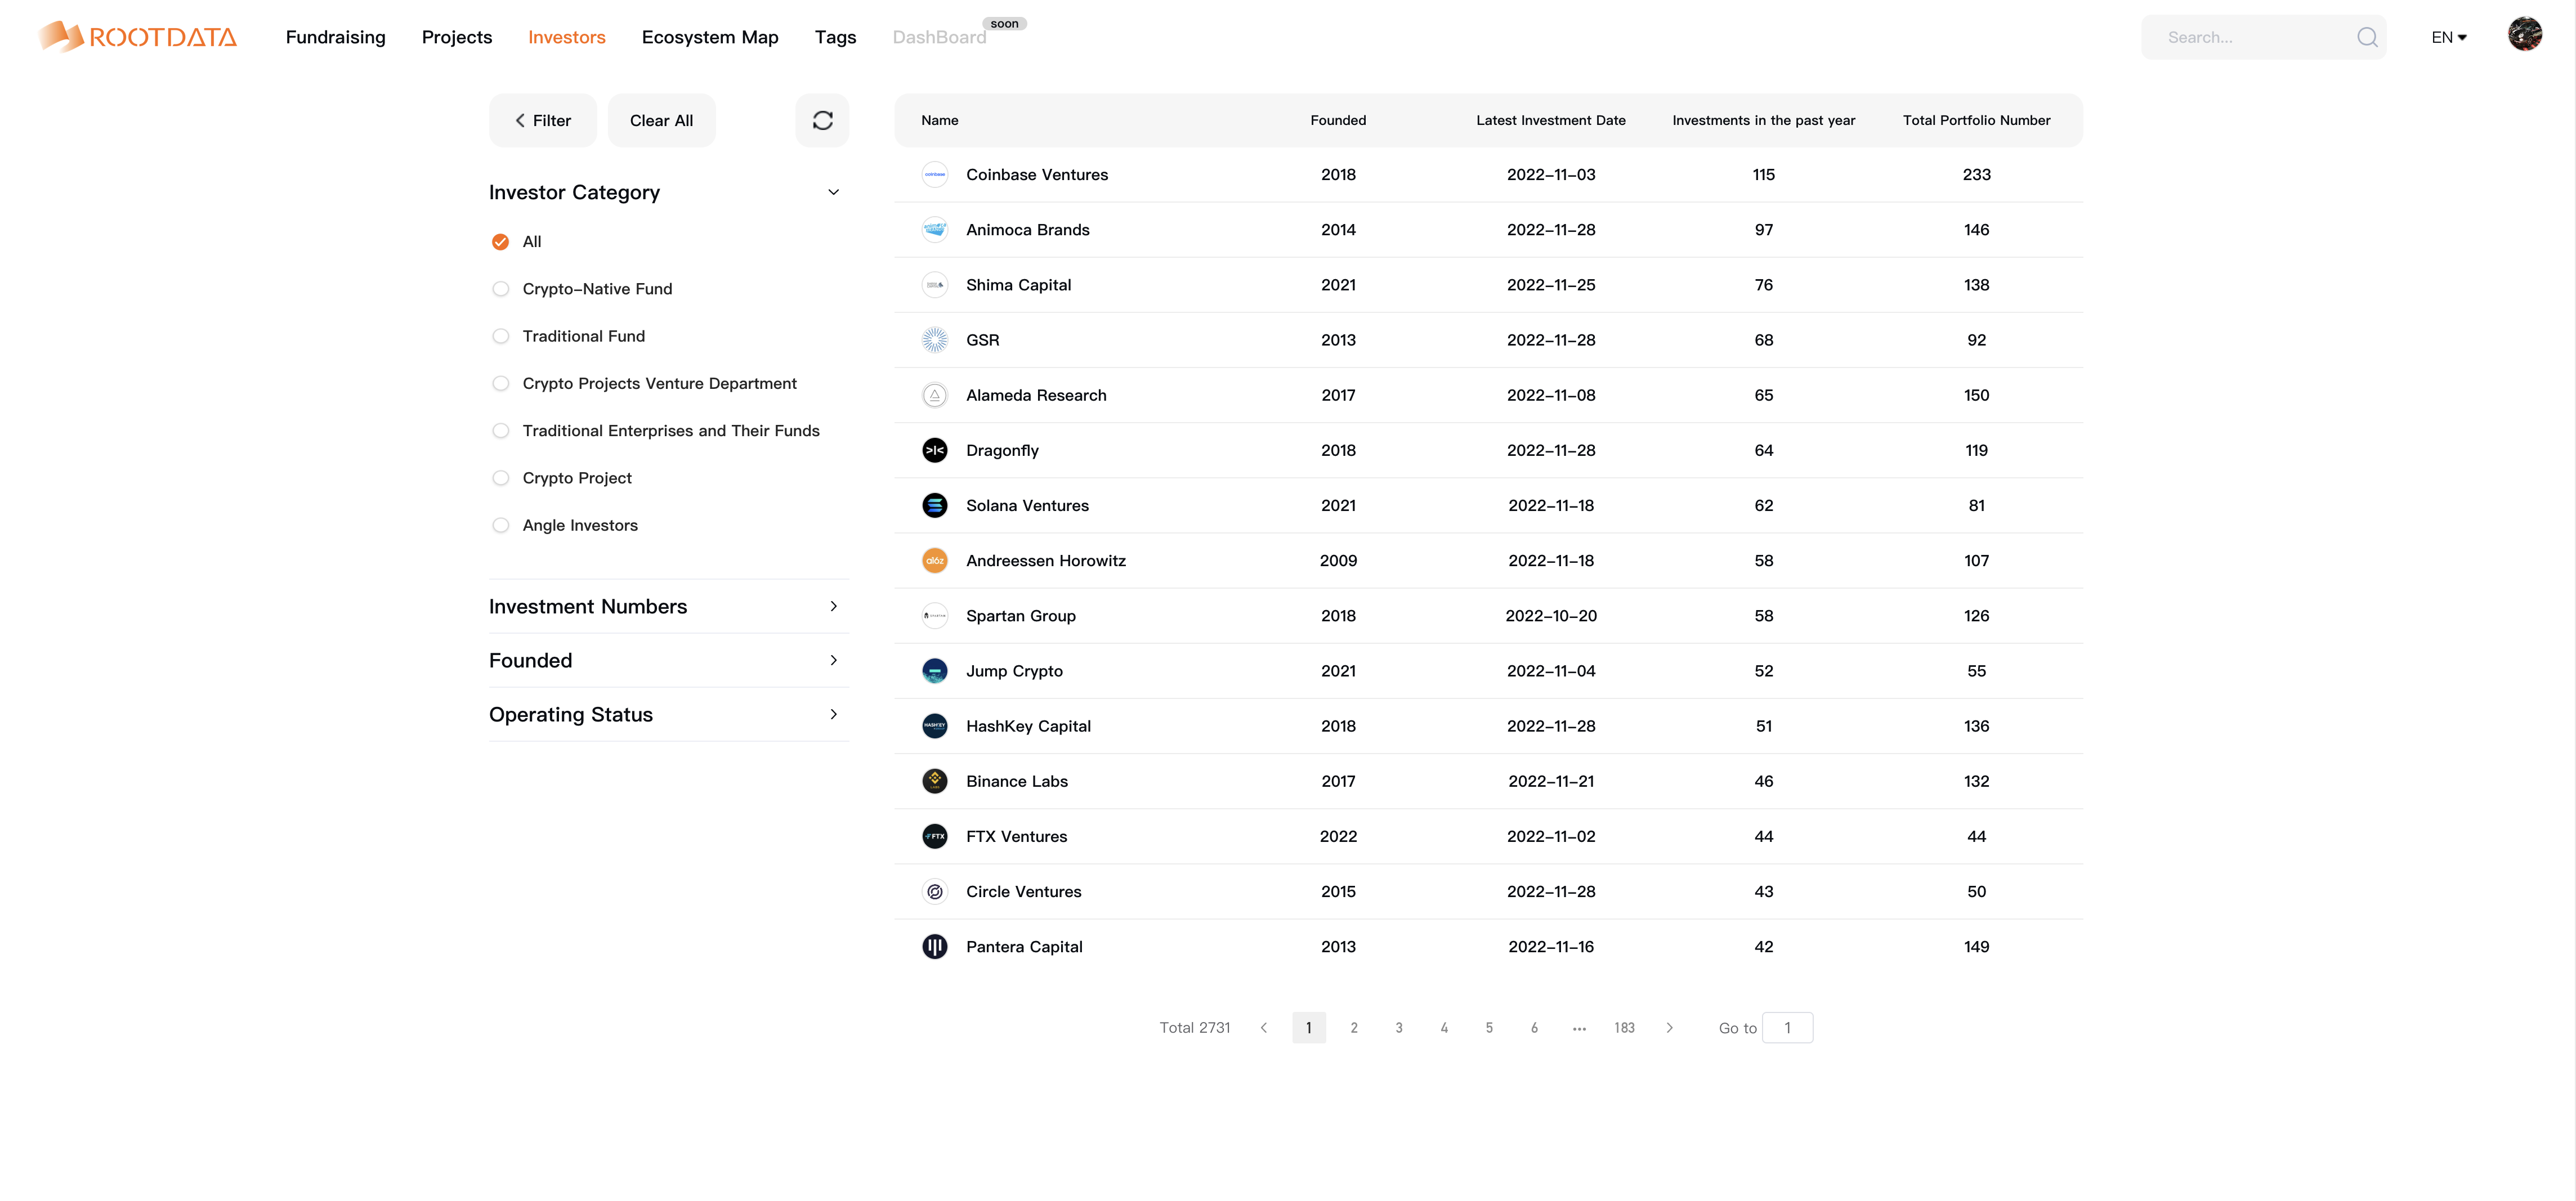This screenshot has width=2576, height=1201.
Task: Jump to last page 183
Action: [1623, 1027]
